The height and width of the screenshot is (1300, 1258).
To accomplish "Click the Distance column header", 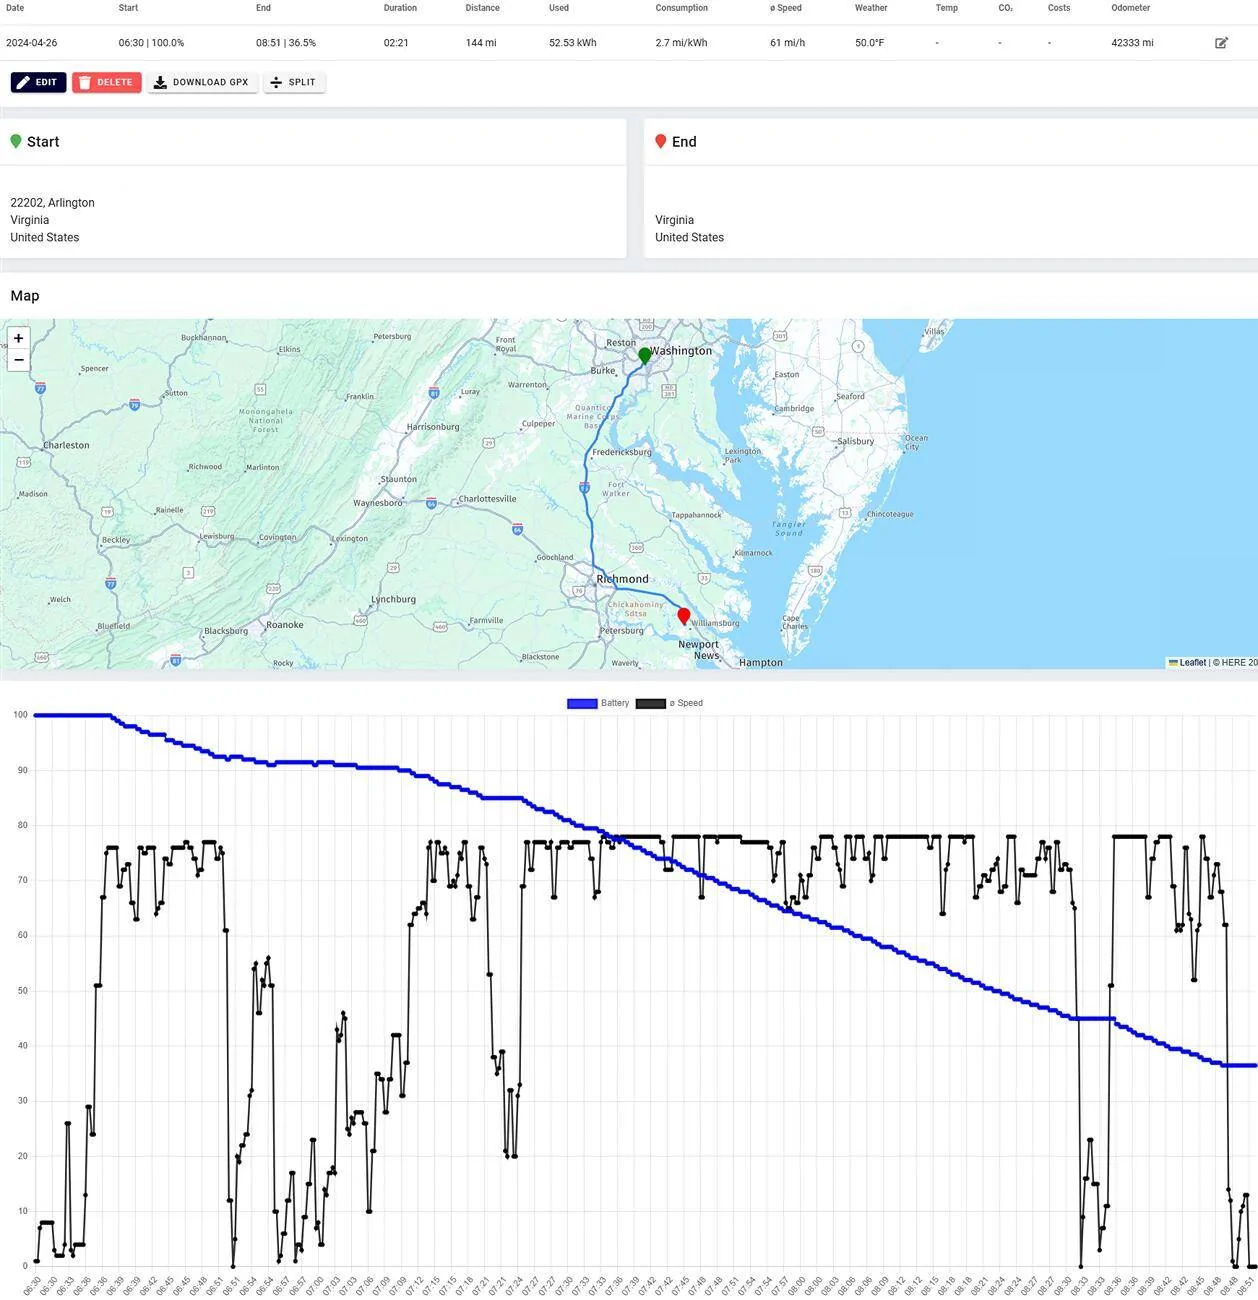I will pyautogui.click(x=482, y=8).
